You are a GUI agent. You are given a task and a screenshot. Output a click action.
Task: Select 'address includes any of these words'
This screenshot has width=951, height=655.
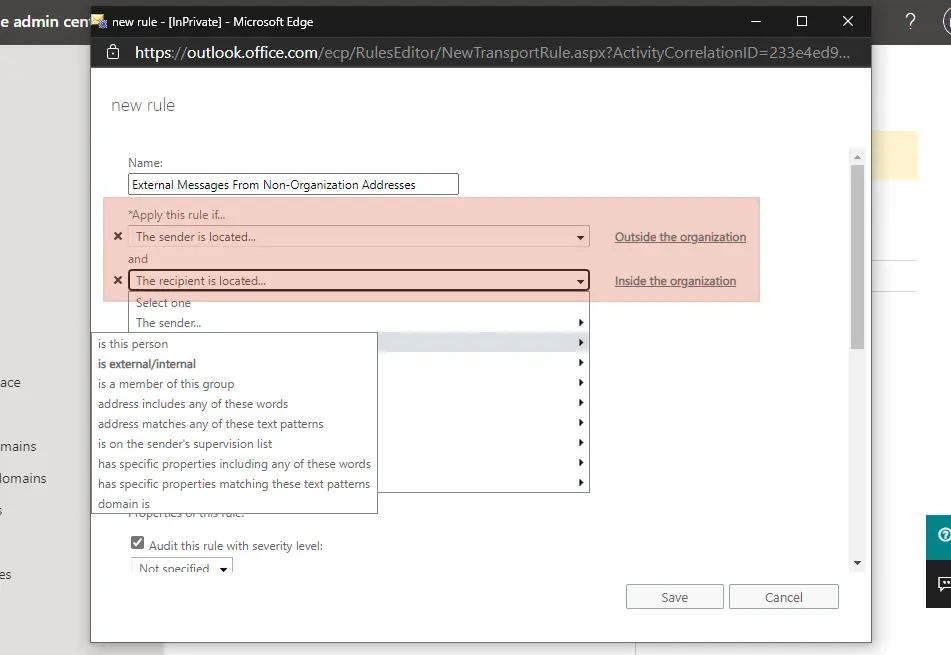tap(234, 404)
